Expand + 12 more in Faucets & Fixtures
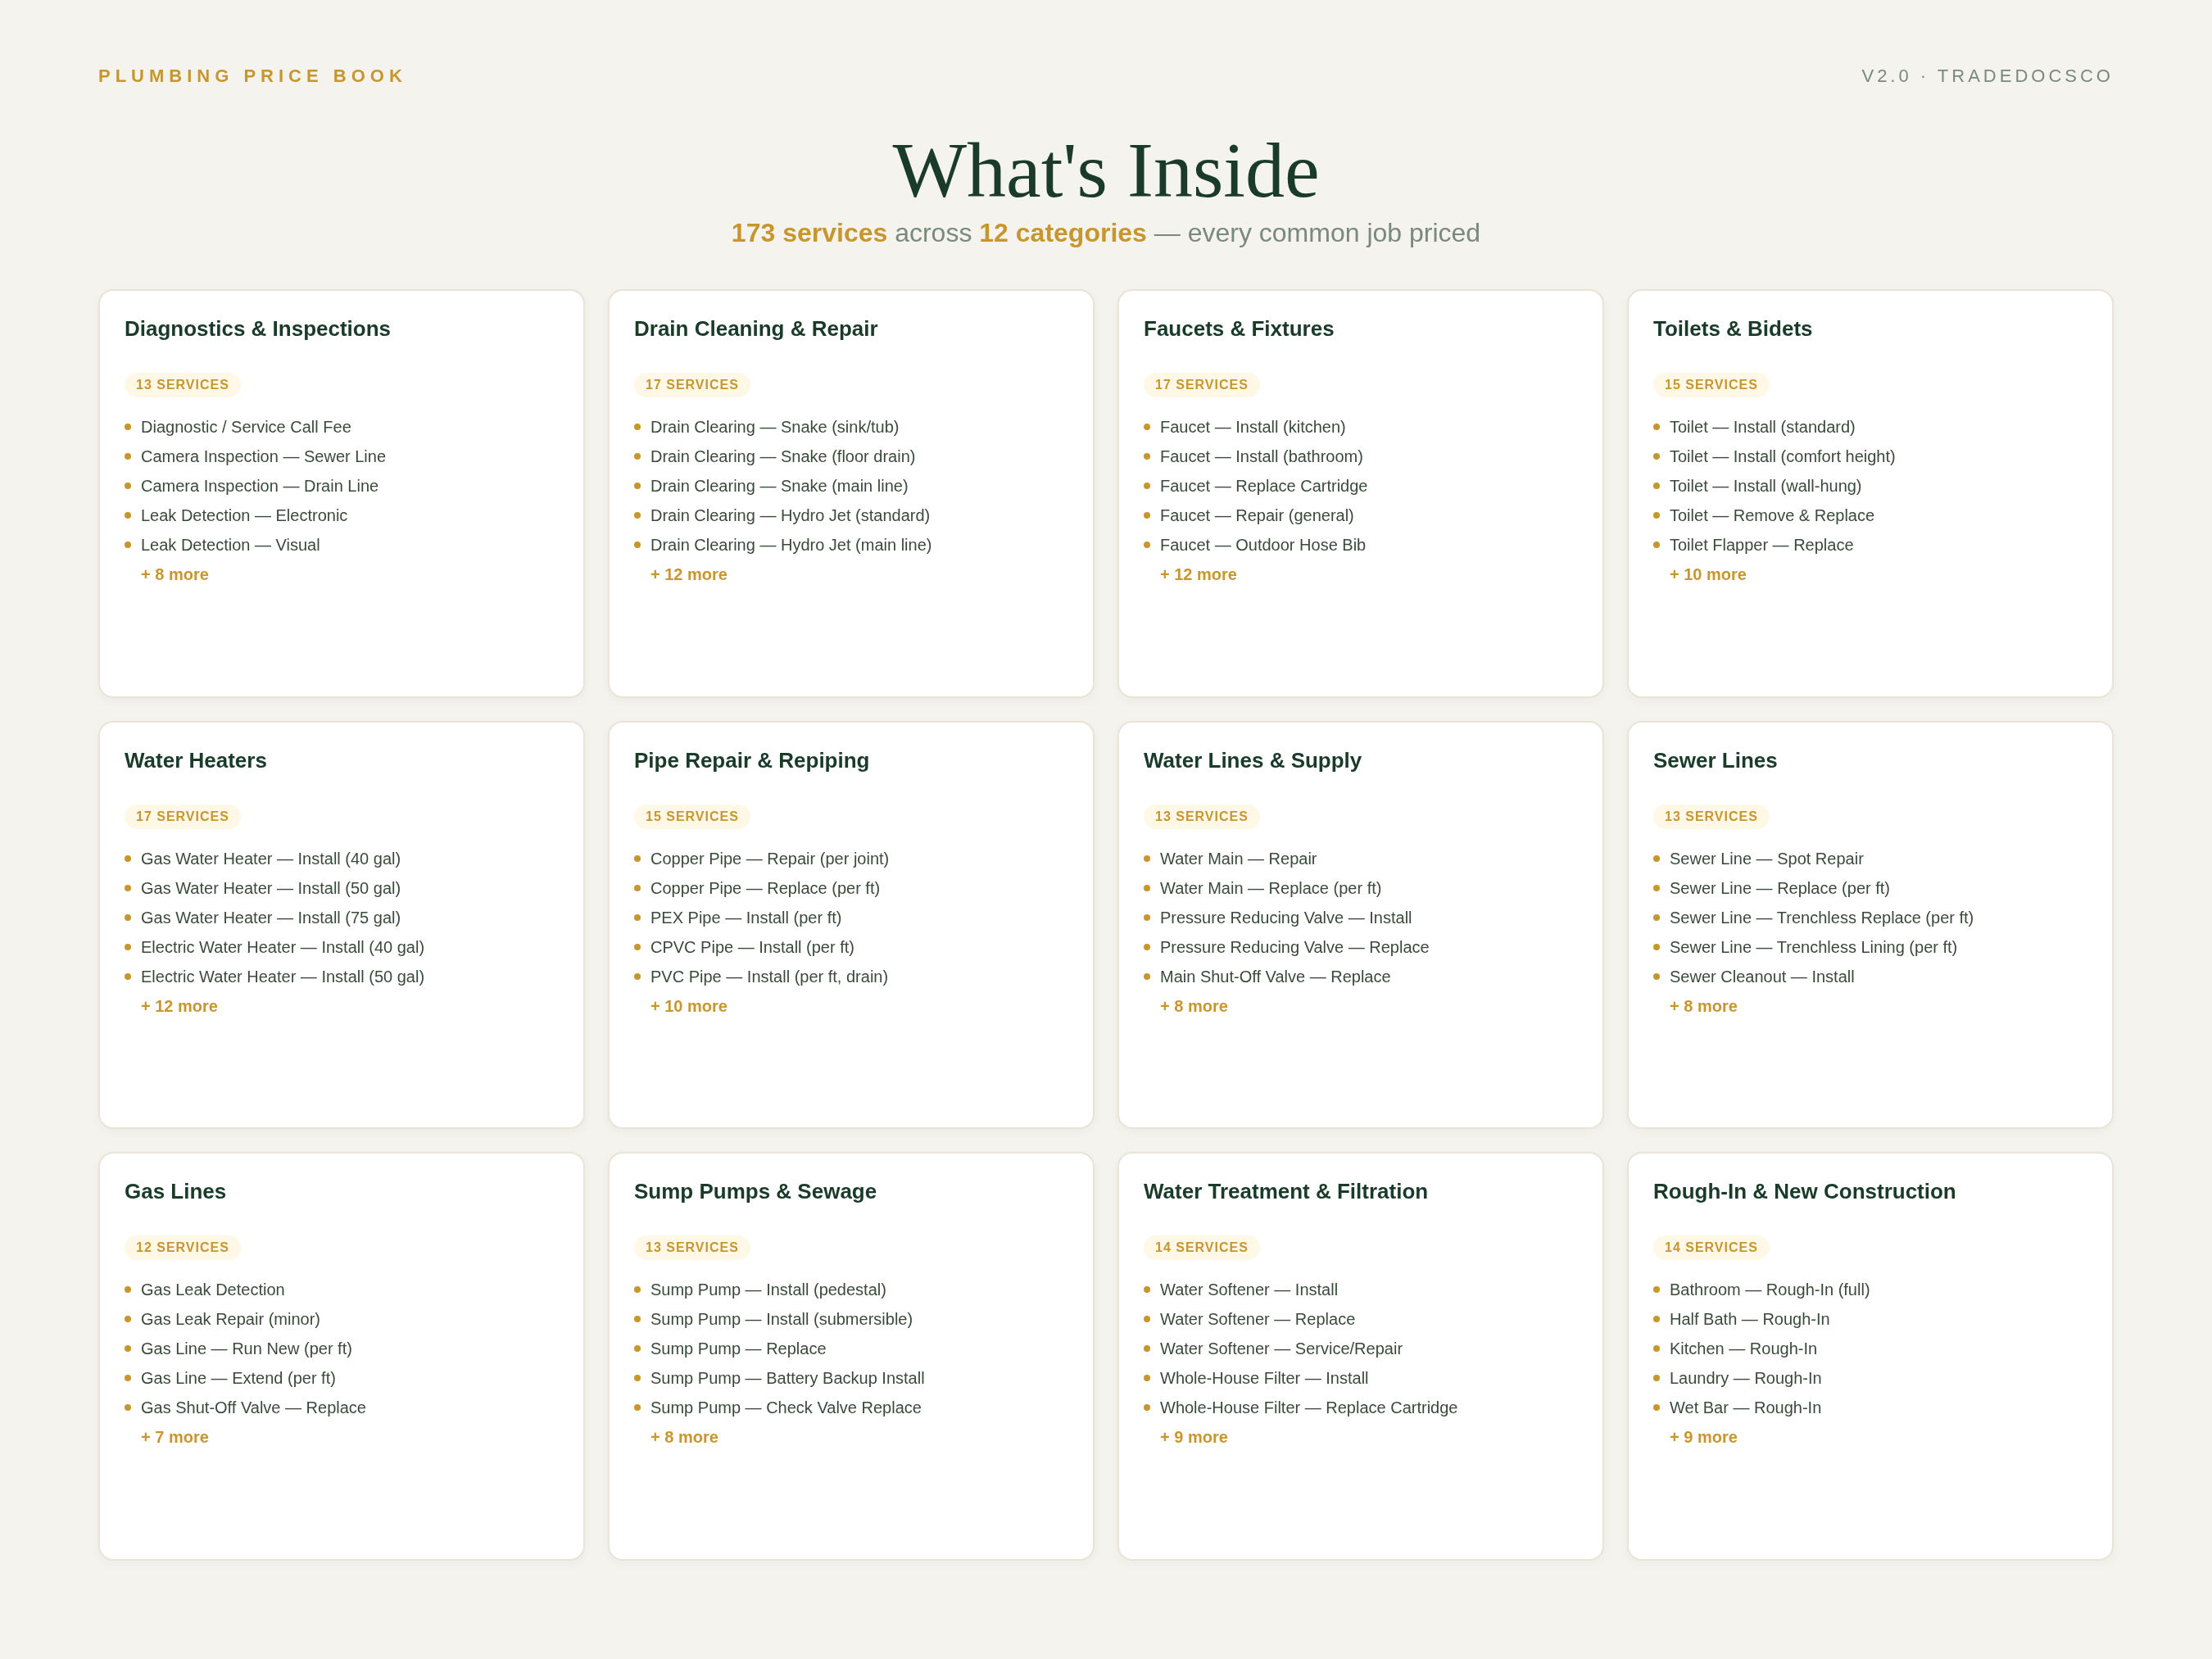This screenshot has height=1659, width=2212. click(1198, 574)
